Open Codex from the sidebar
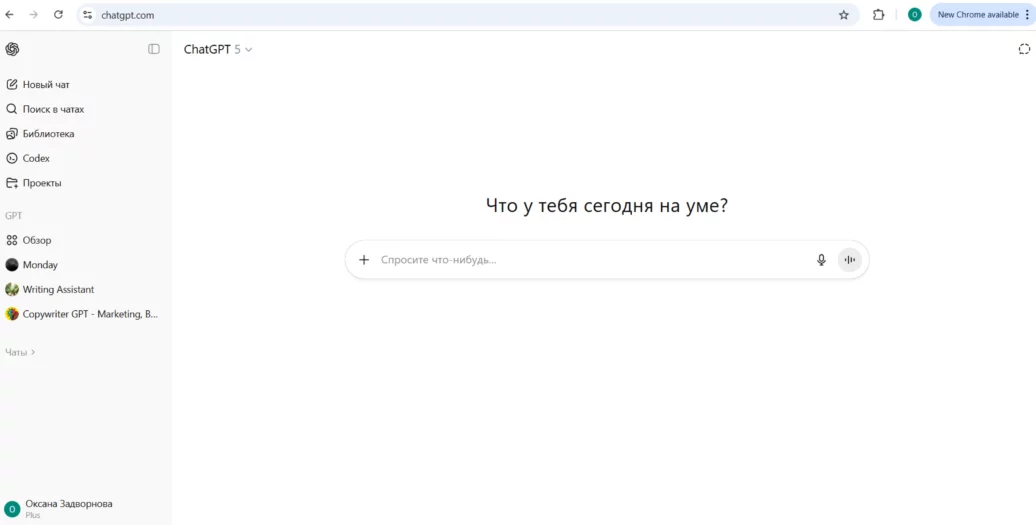Viewport: 1036px width, 525px height. [36, 158]
